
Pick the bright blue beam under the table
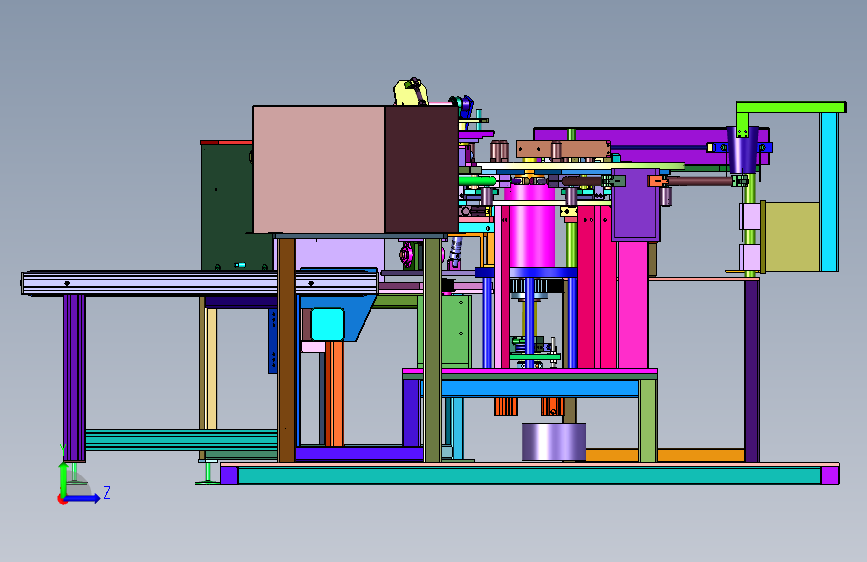540,388
